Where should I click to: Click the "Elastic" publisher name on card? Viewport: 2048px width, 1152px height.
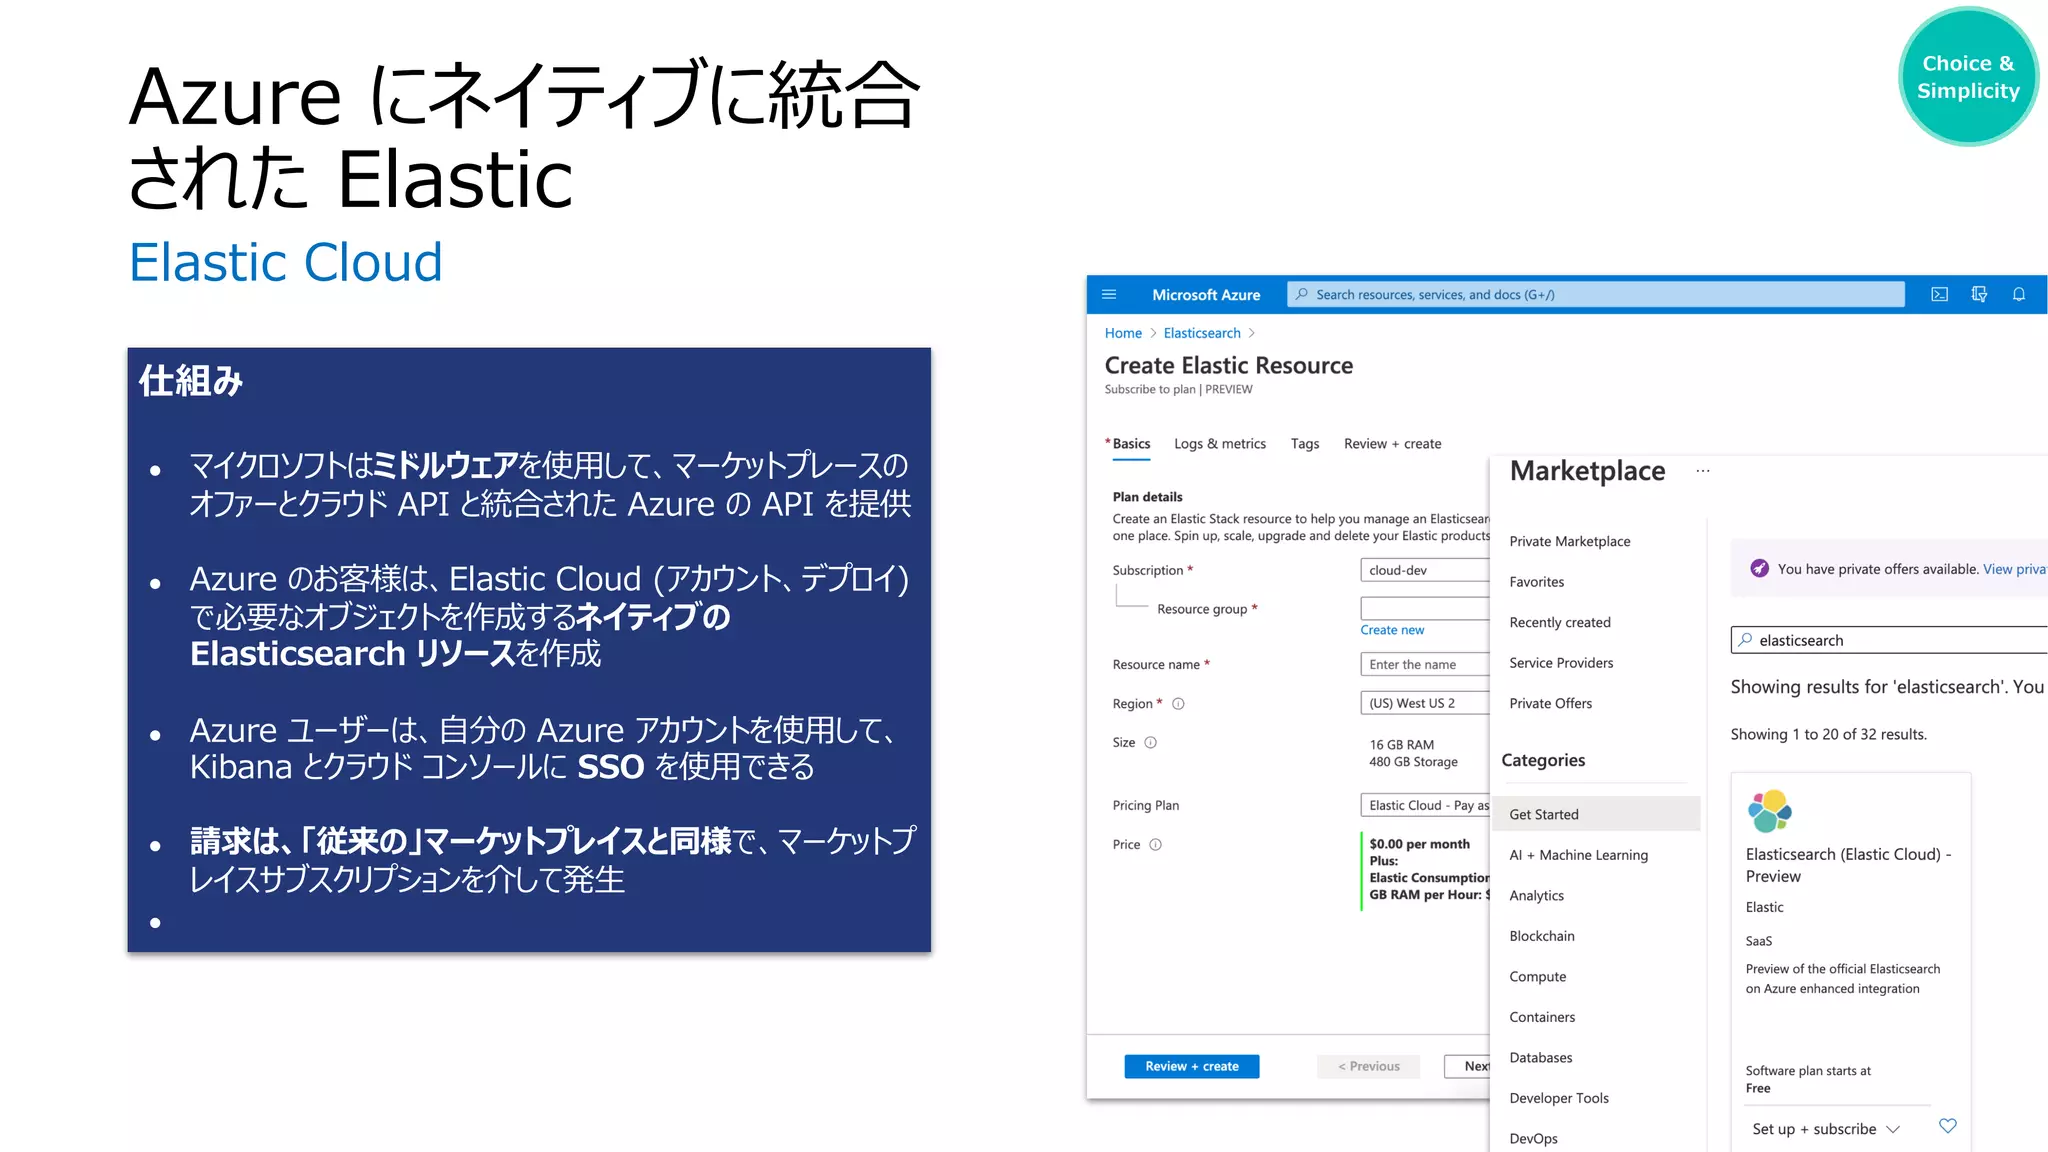(x=1764, y=907)
